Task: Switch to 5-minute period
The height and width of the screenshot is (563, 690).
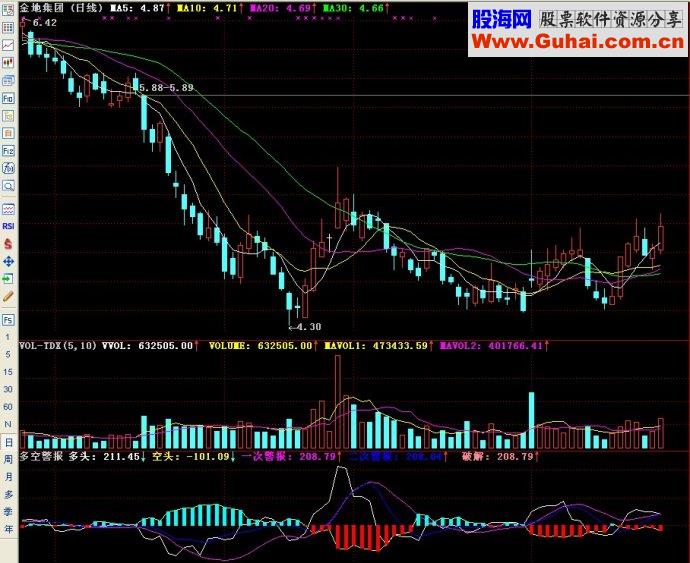Action: click(7, 354)
